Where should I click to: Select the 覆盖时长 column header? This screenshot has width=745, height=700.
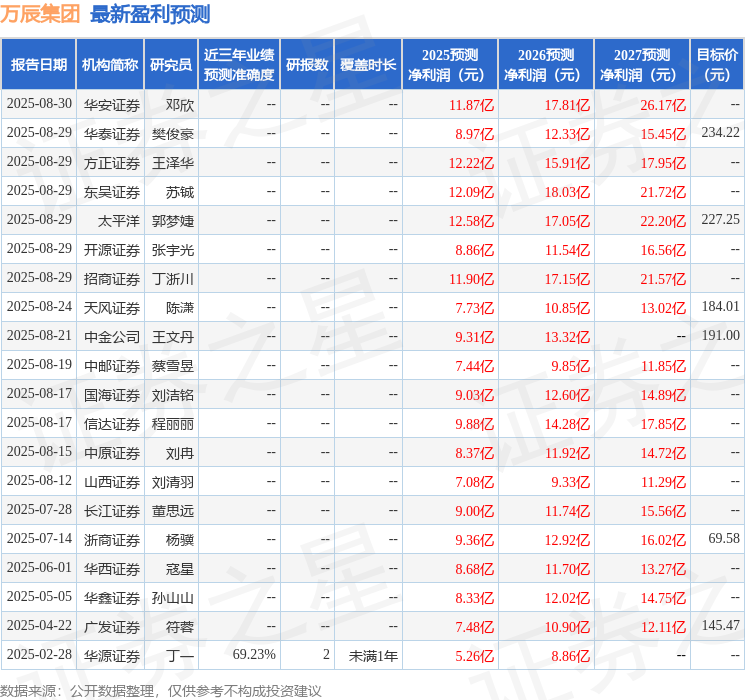pyautogui.click(x=368, y=65)
